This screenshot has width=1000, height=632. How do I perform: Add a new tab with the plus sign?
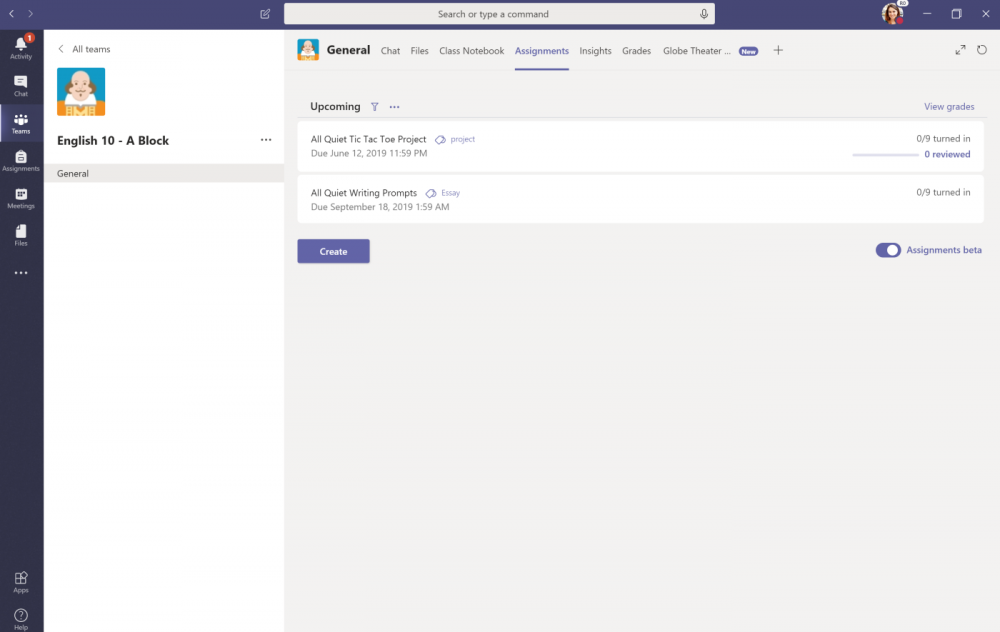point(778,50)
